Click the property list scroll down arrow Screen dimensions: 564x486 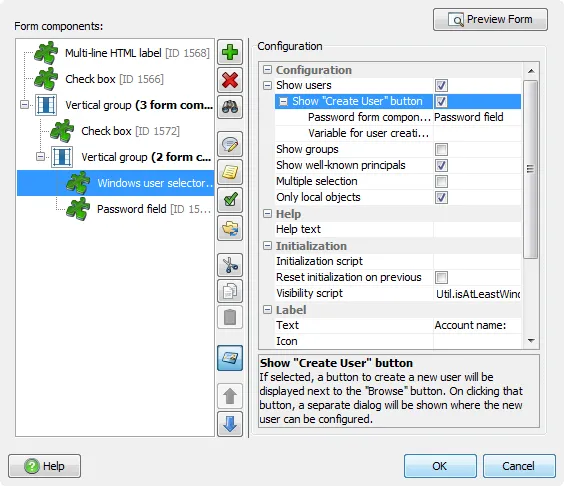pos(531,340)
